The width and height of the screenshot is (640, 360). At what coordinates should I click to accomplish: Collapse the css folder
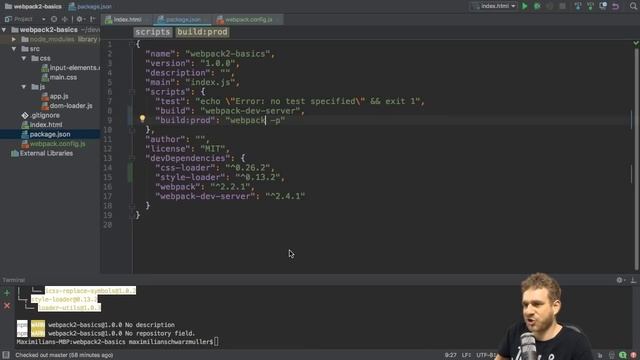point(24,58)
